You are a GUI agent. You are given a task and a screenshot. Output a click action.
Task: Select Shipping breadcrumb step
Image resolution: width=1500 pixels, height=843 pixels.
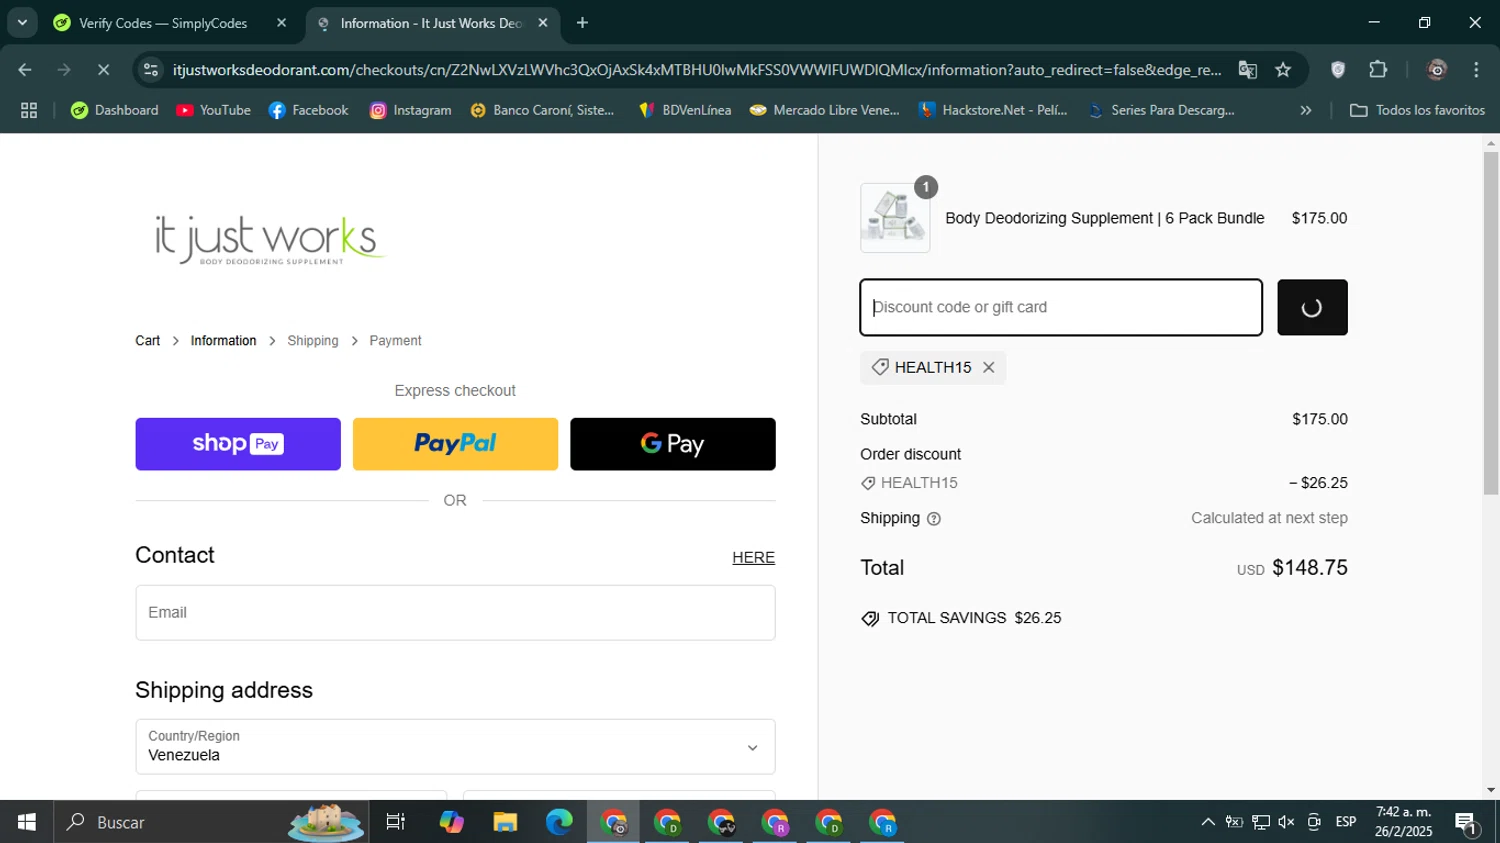coord(313,341)
